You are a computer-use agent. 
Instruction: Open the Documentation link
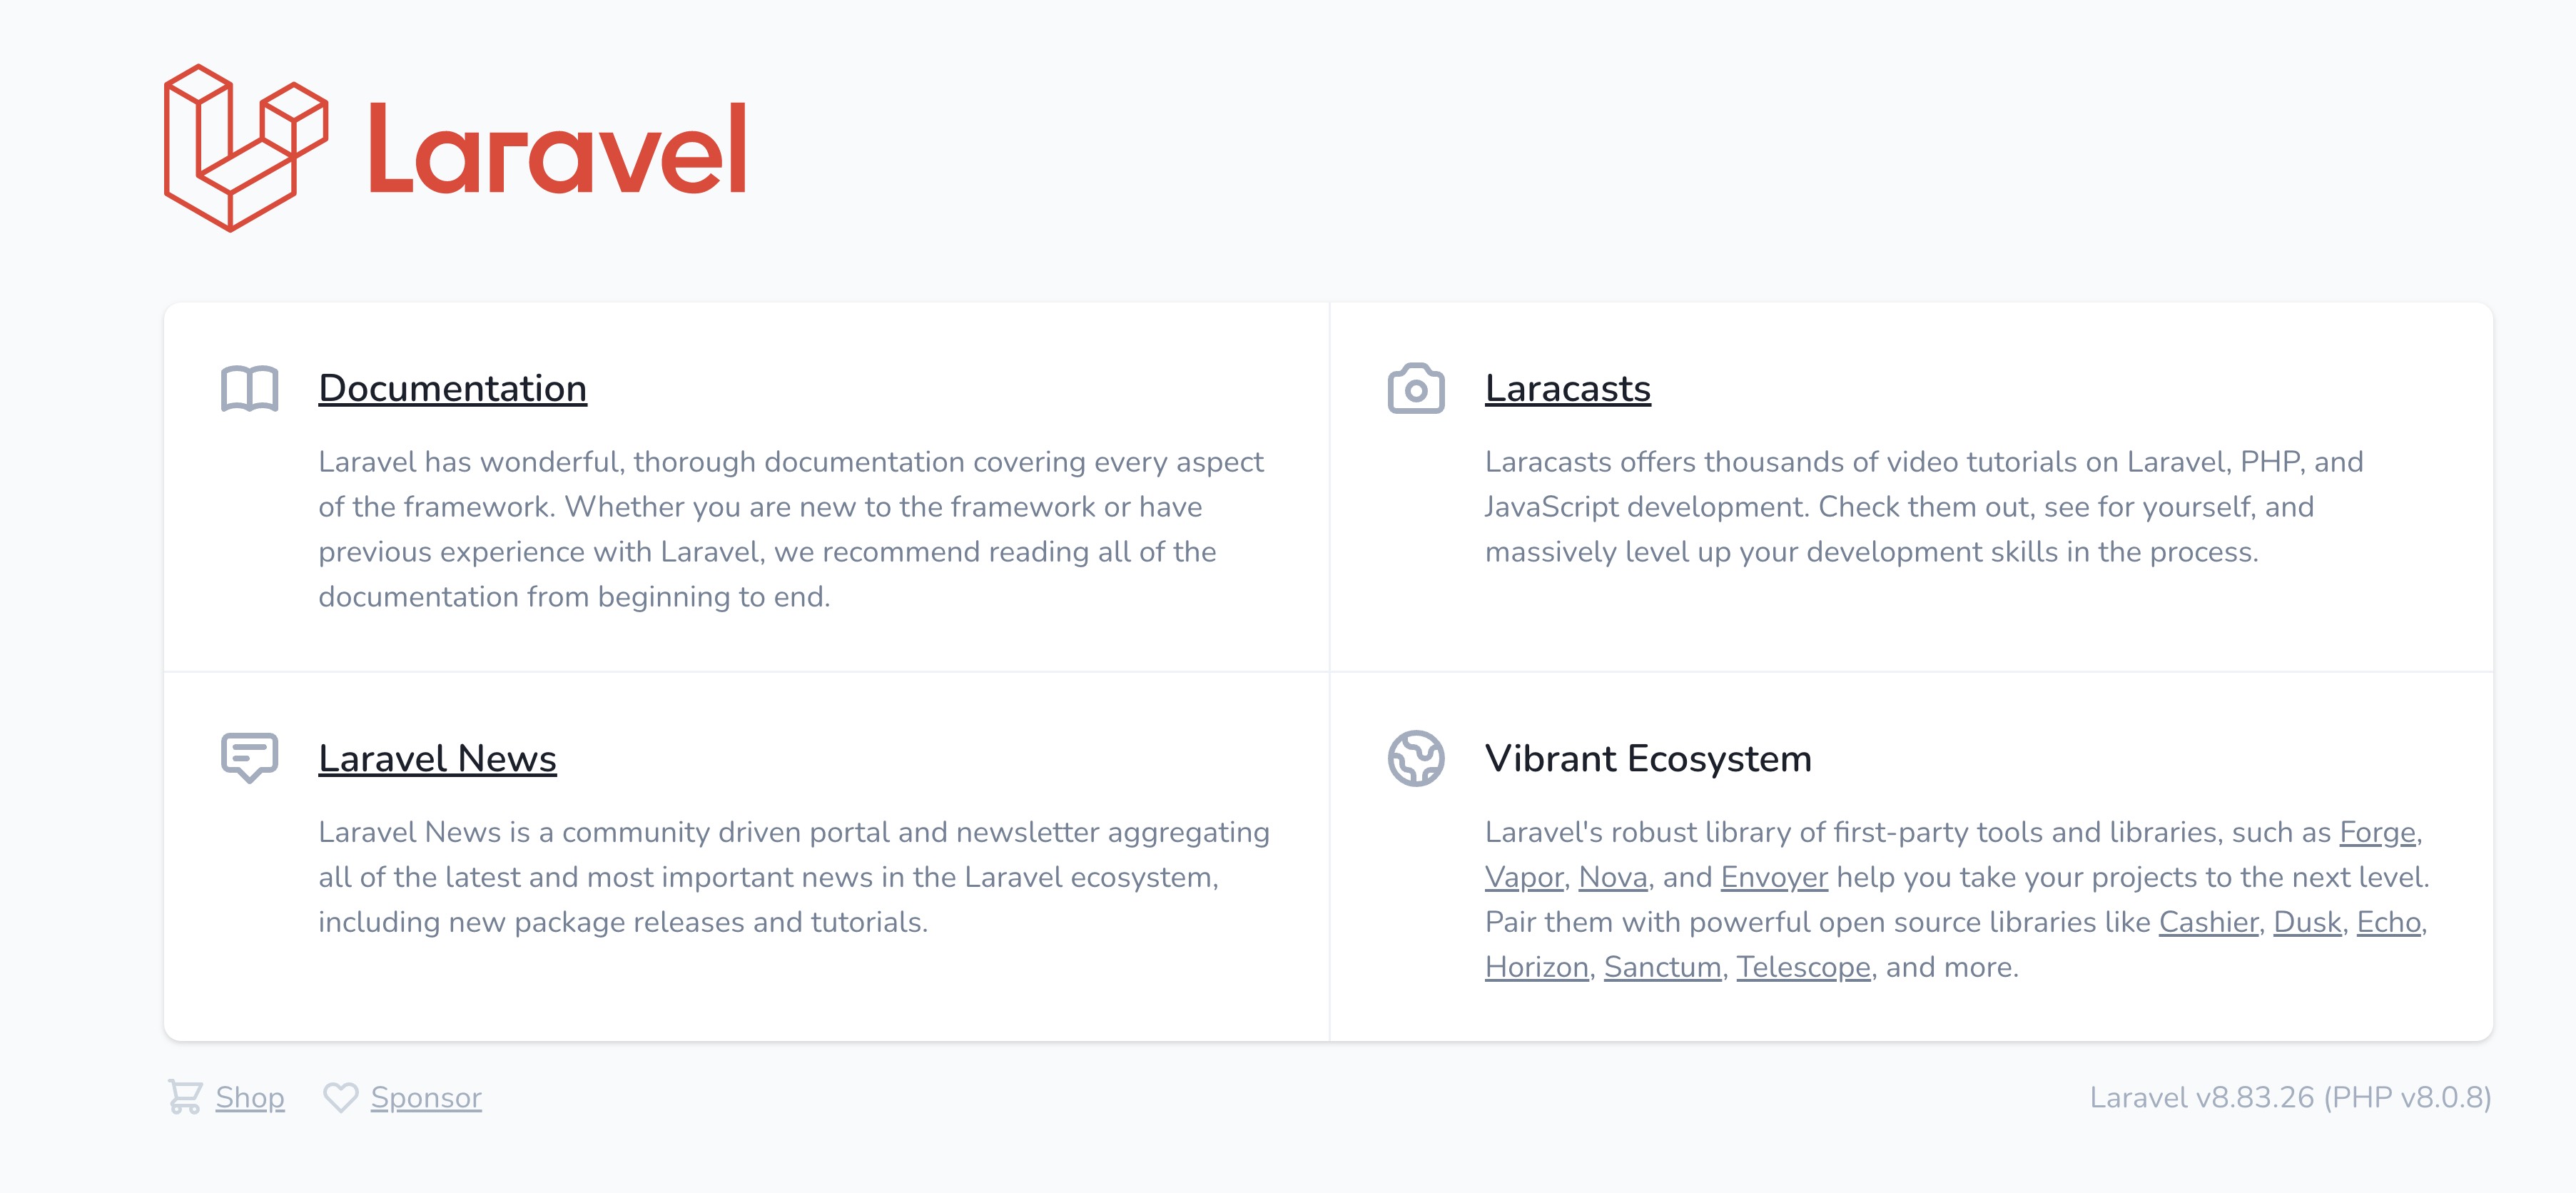(x=452, y=388)
